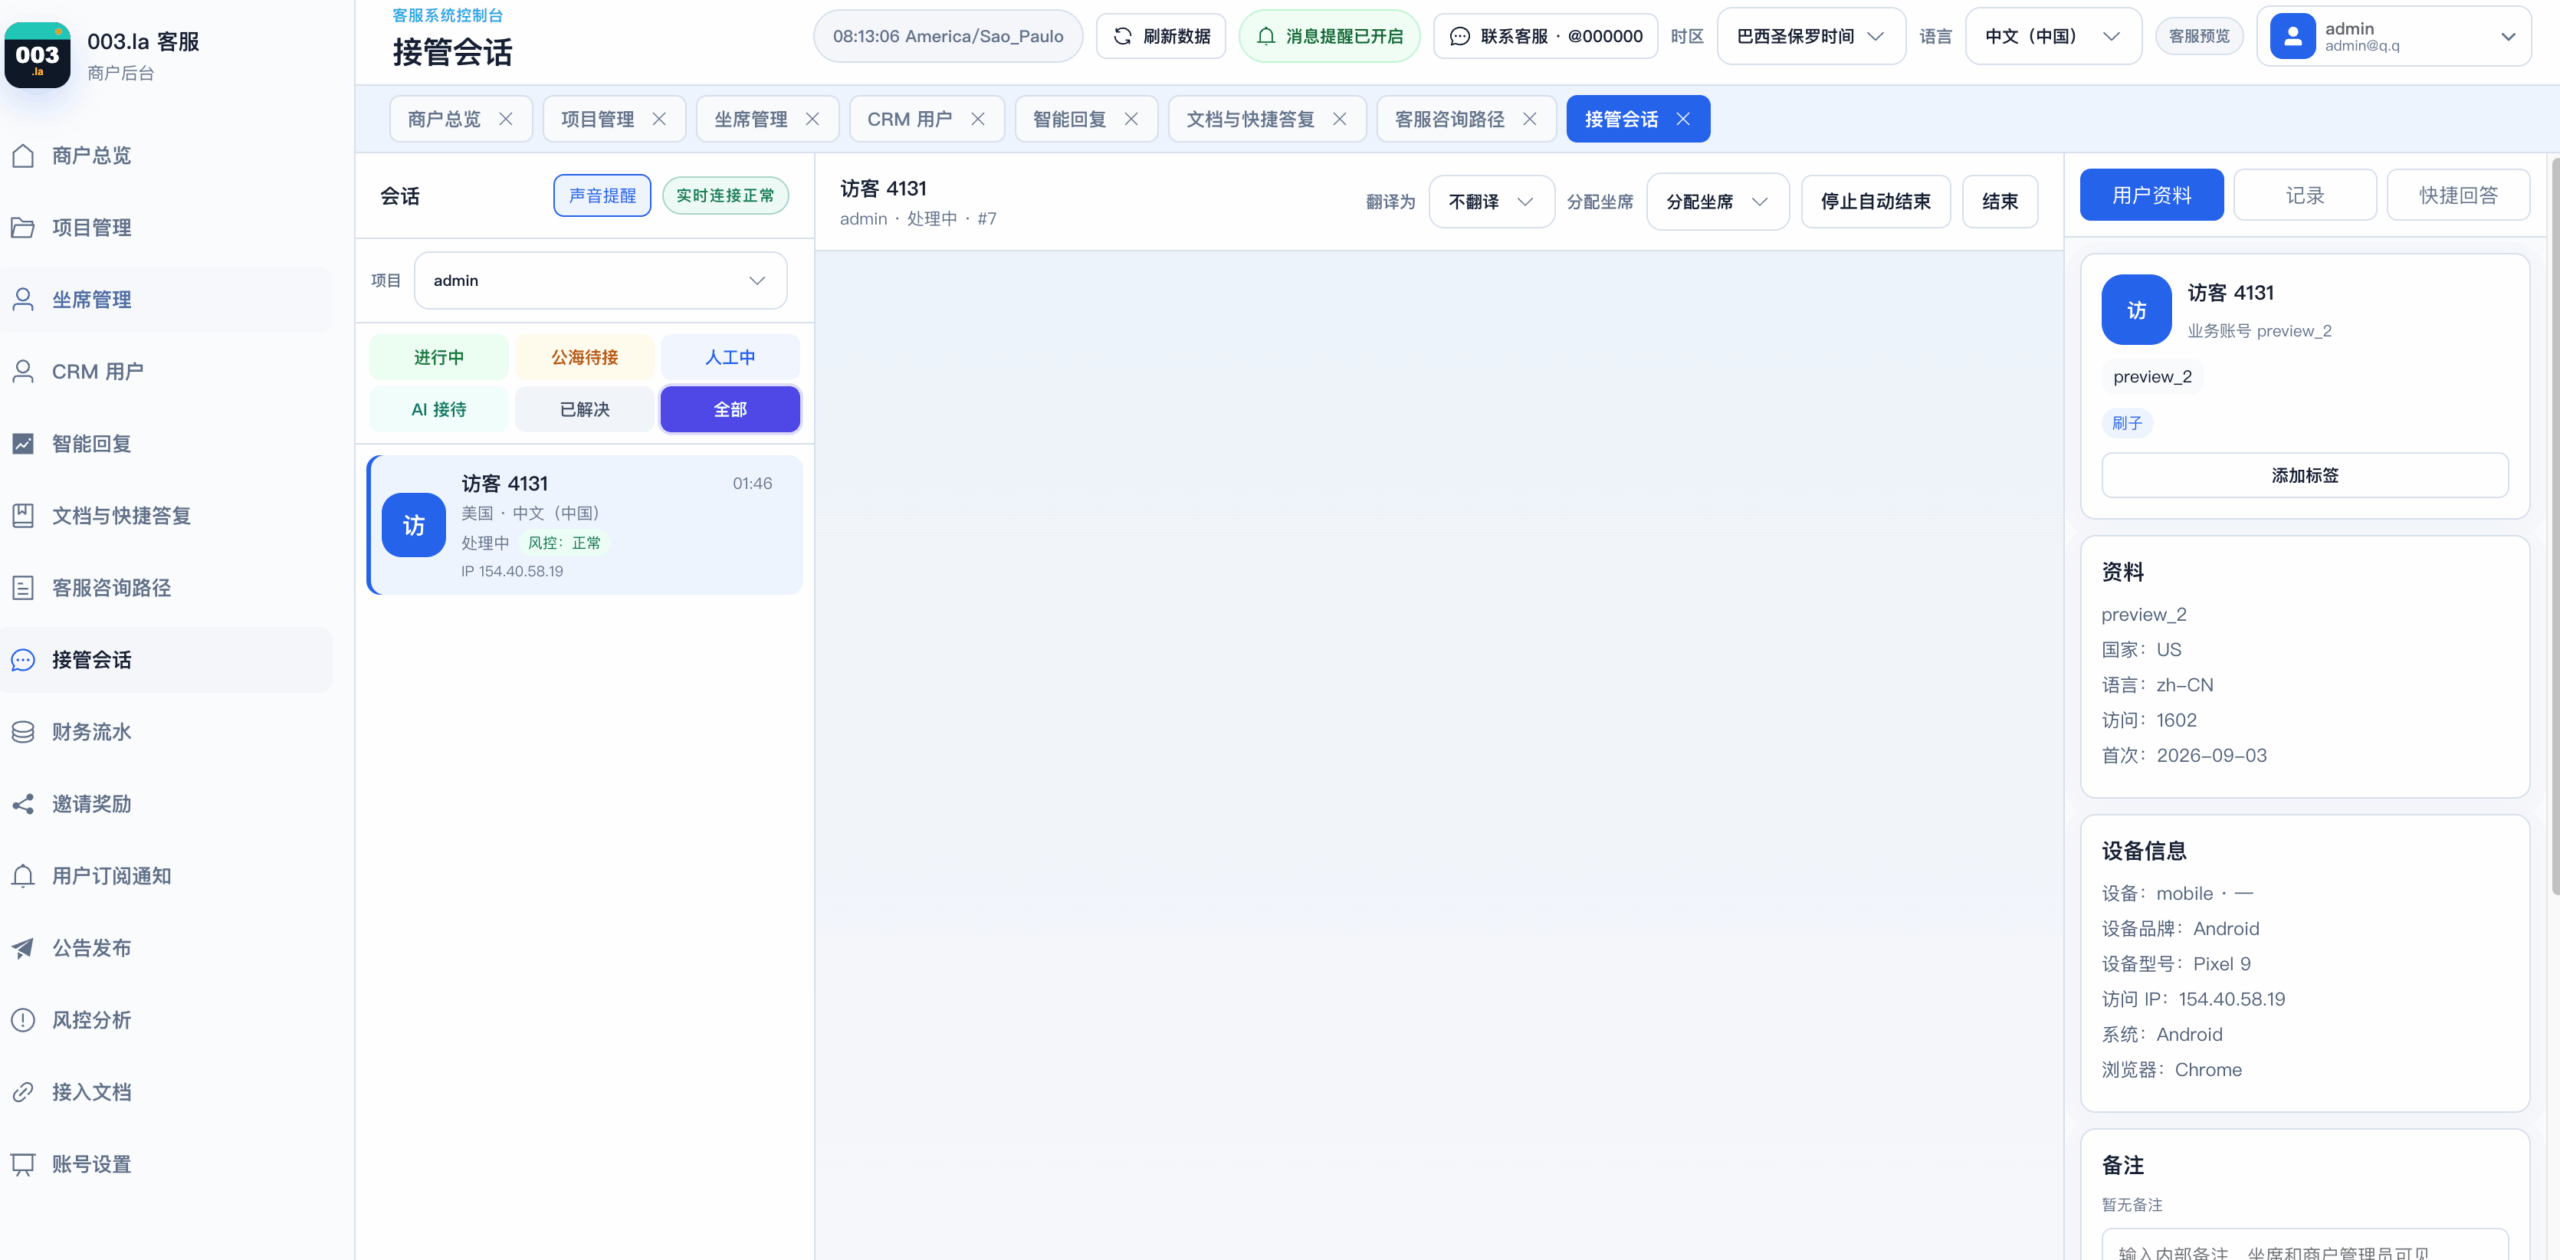Filter conversations by AI 接待
Screen dimensions: 2560x1260
point(439,409)
